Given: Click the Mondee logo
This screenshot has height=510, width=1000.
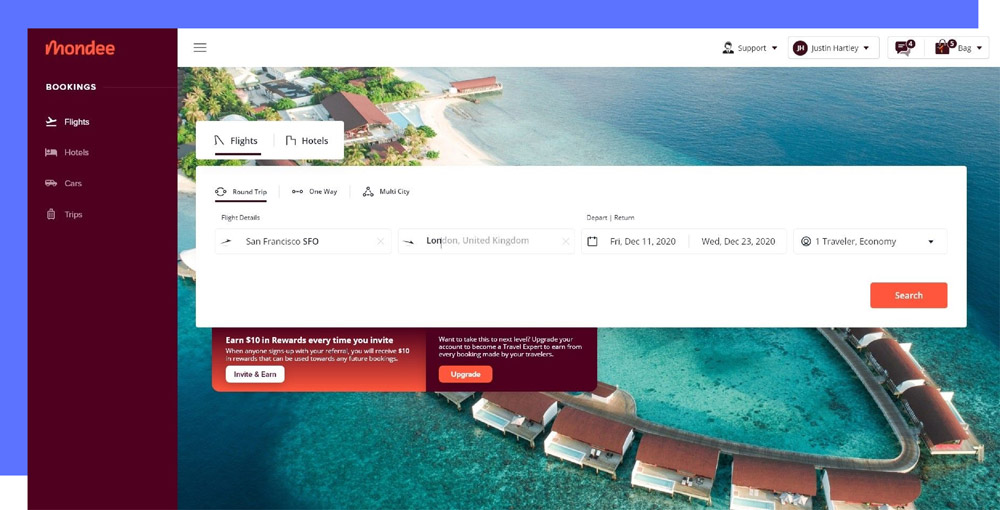Looking at the screenshot, I should (x=80, y=48).
